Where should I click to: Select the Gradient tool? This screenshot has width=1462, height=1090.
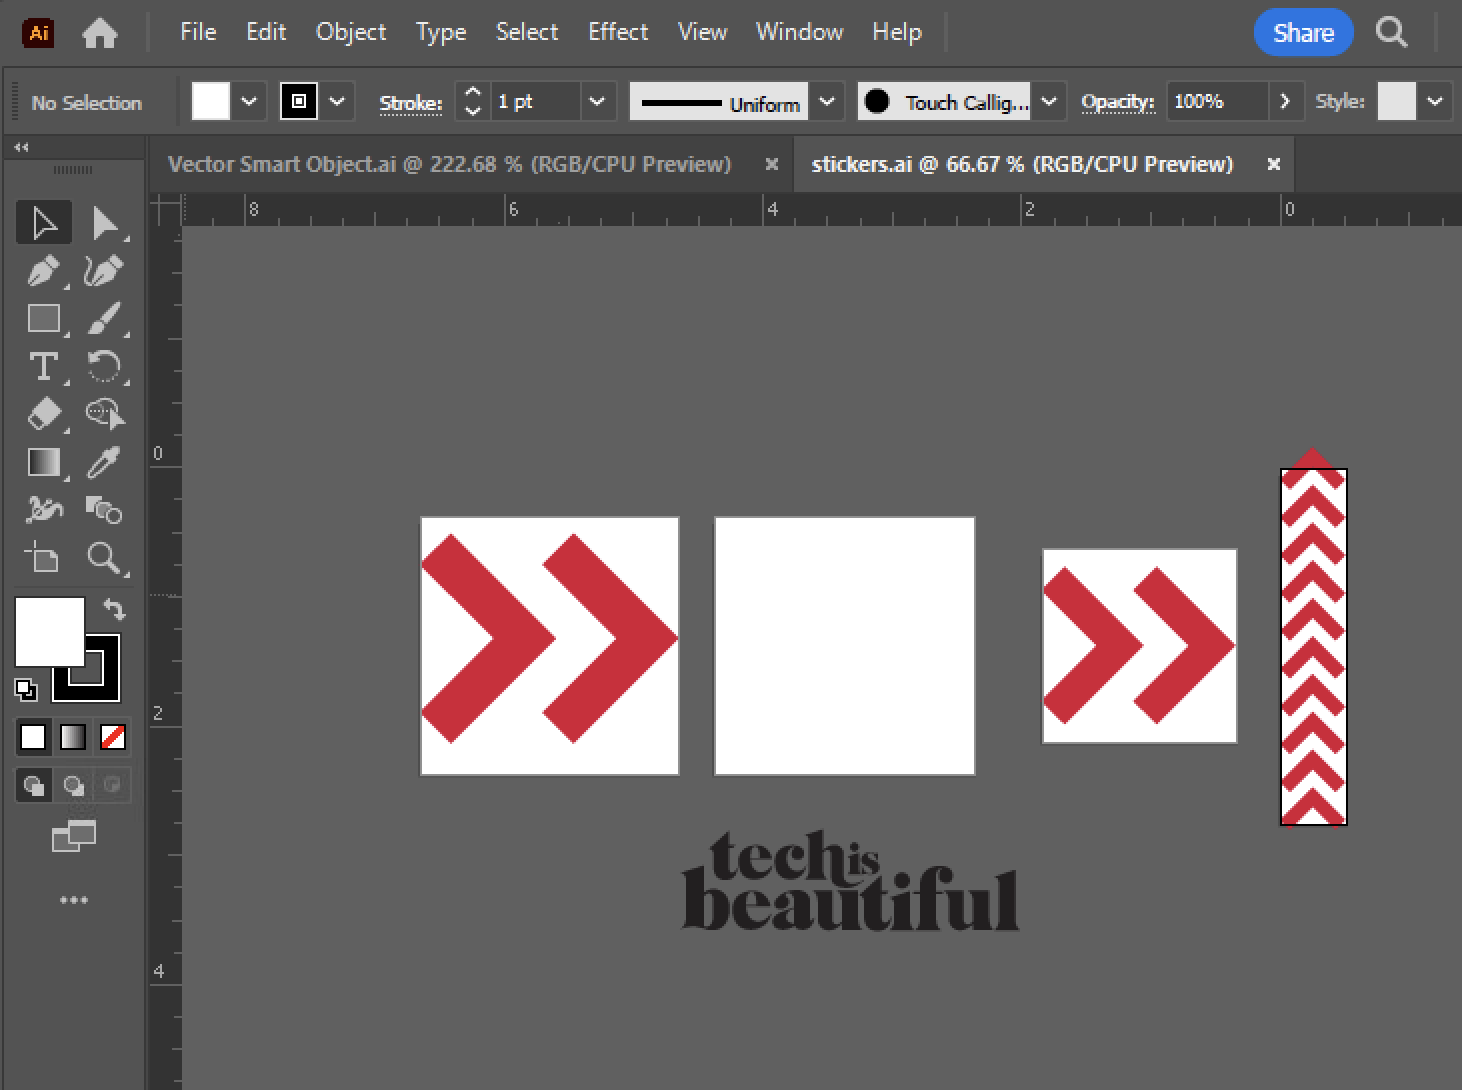(x=44, y=462)
